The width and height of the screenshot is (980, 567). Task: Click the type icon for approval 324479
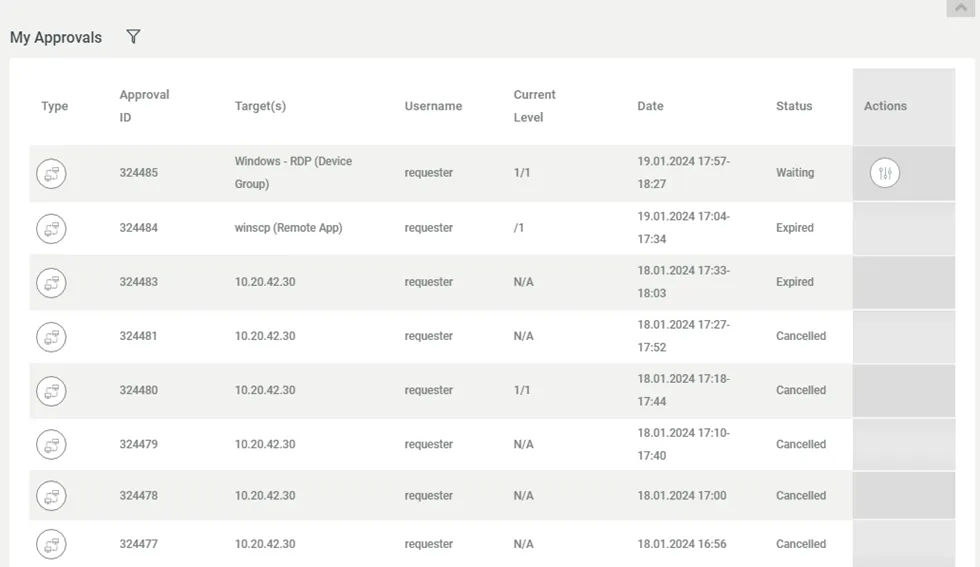pos(51,444)
